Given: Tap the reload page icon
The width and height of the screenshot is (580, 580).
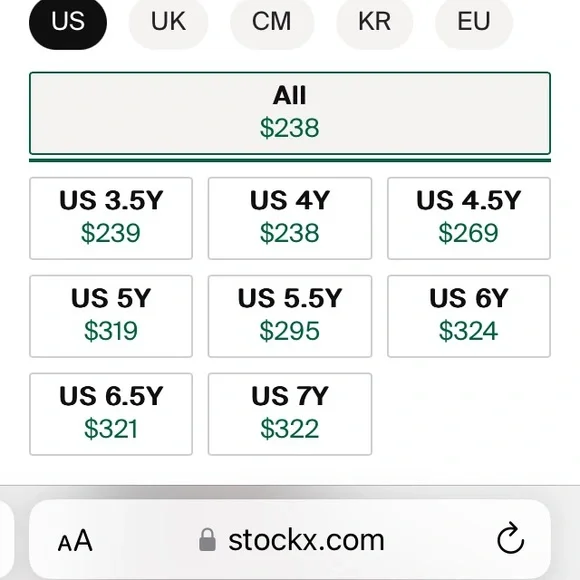Looking at the screenshot, I should click(x=510, y=538).
